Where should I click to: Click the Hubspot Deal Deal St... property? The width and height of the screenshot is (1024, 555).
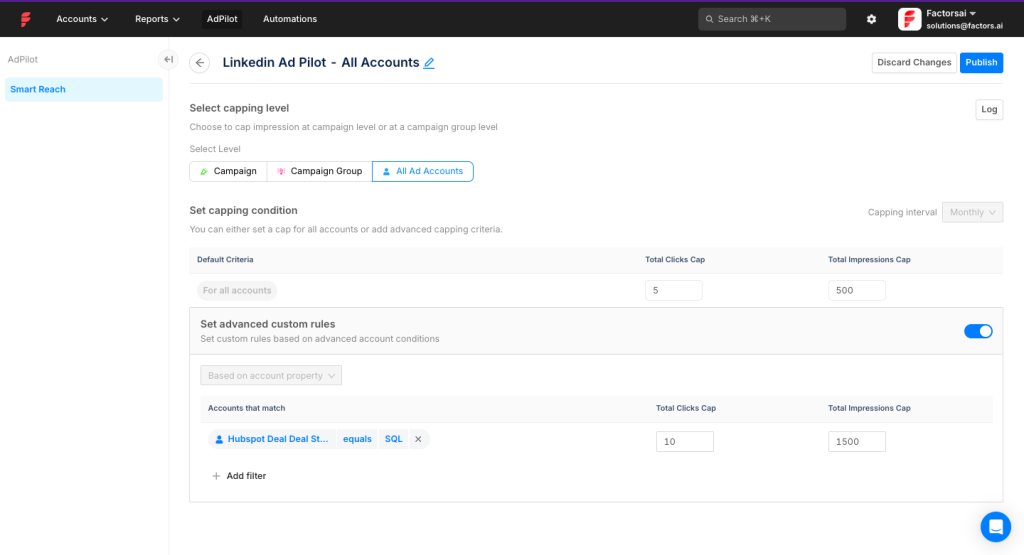[272, 439]
